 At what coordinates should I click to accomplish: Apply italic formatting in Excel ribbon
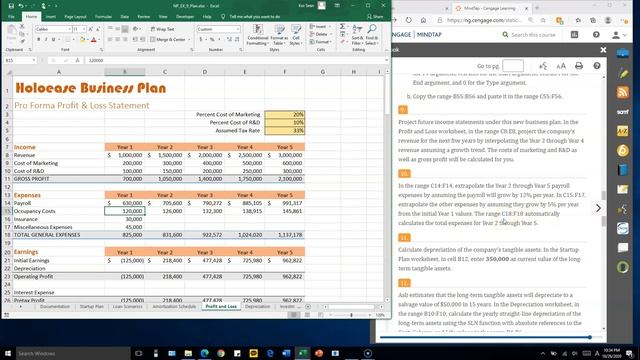click(46, 40)
